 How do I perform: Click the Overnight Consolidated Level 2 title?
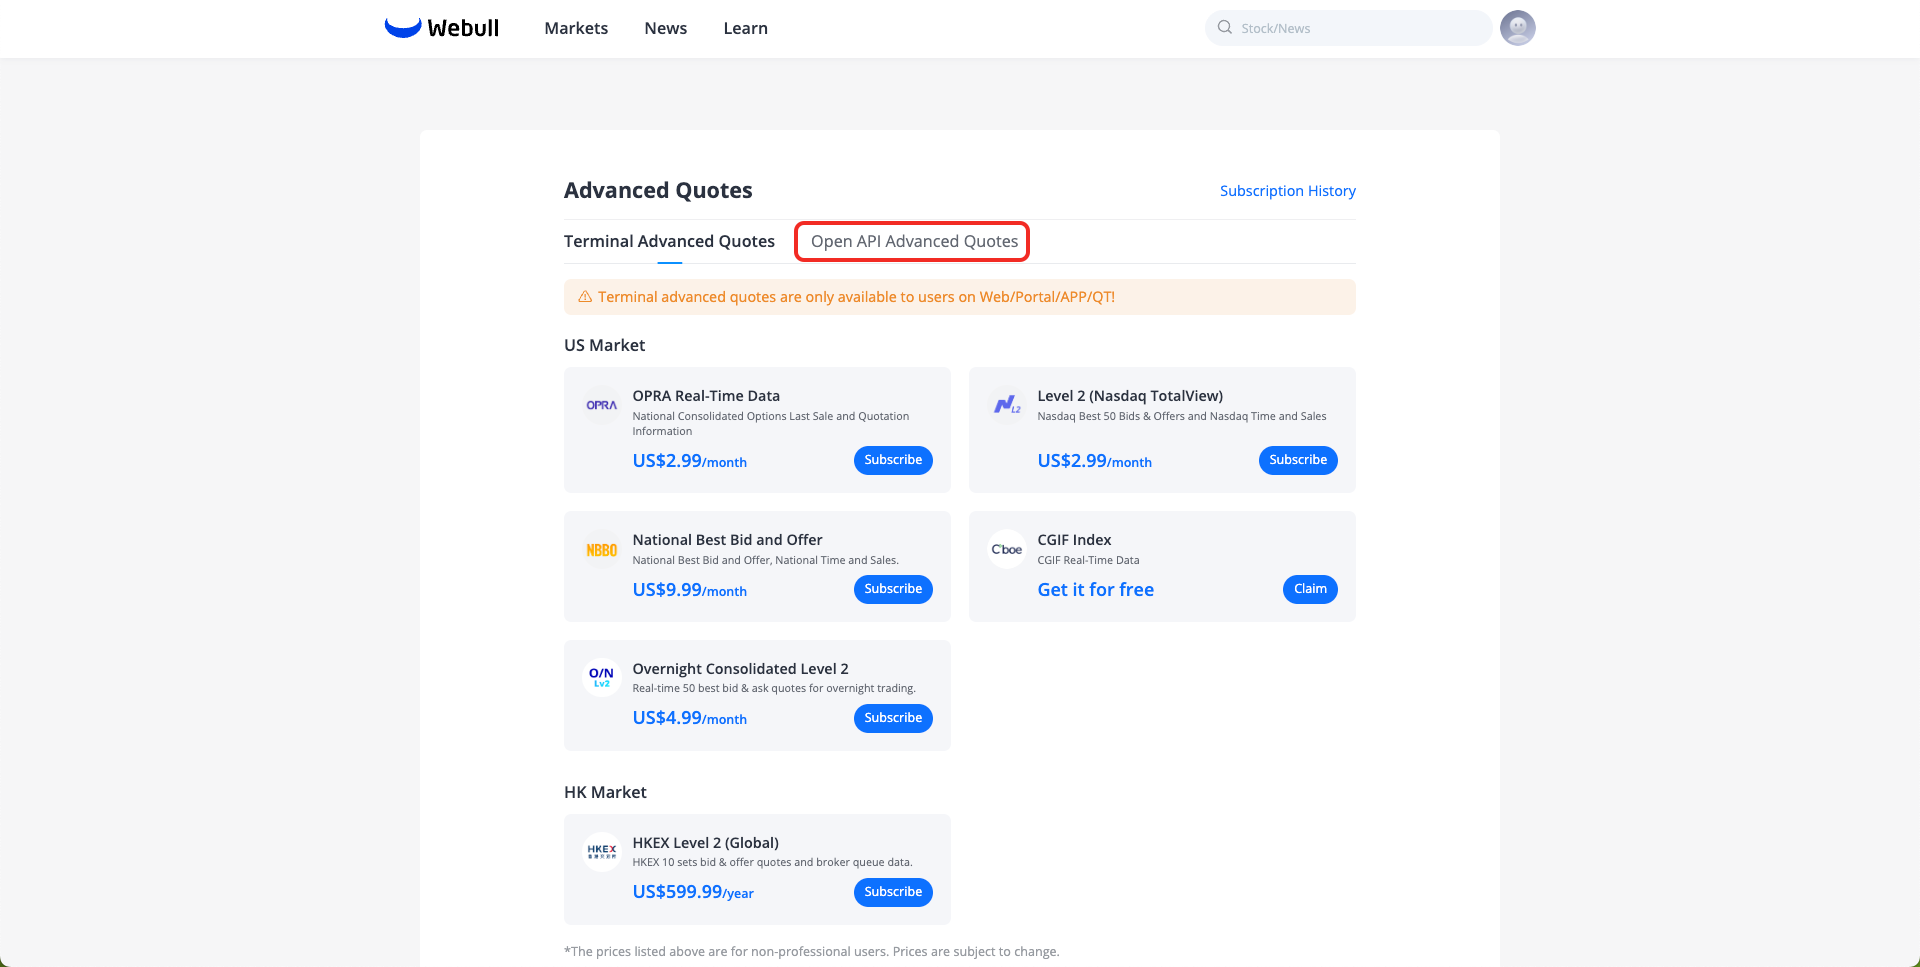[x=740, y=669]
